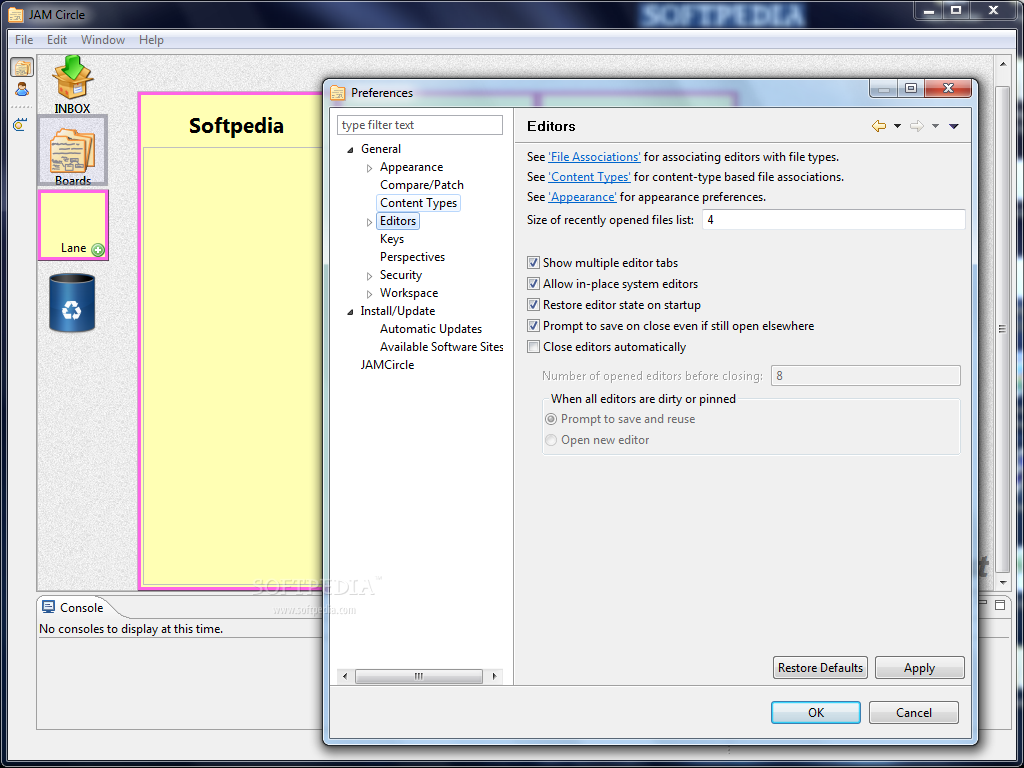Toggle Prompt to save on close checkbox

point(534,326)
